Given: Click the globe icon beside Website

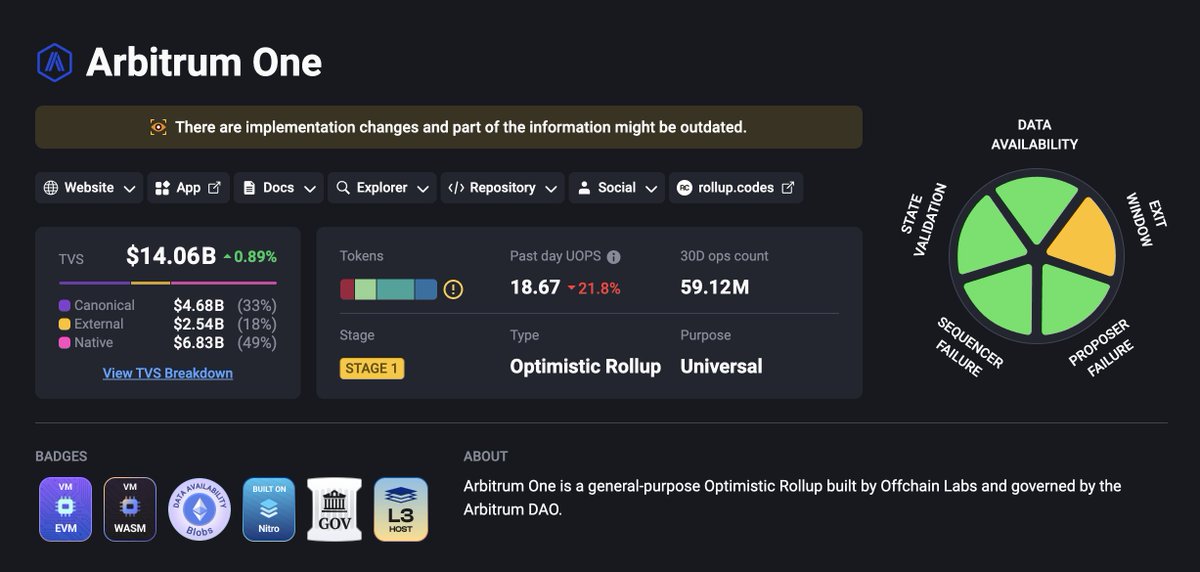Looking at the screenshot, I should pos(51,188).
